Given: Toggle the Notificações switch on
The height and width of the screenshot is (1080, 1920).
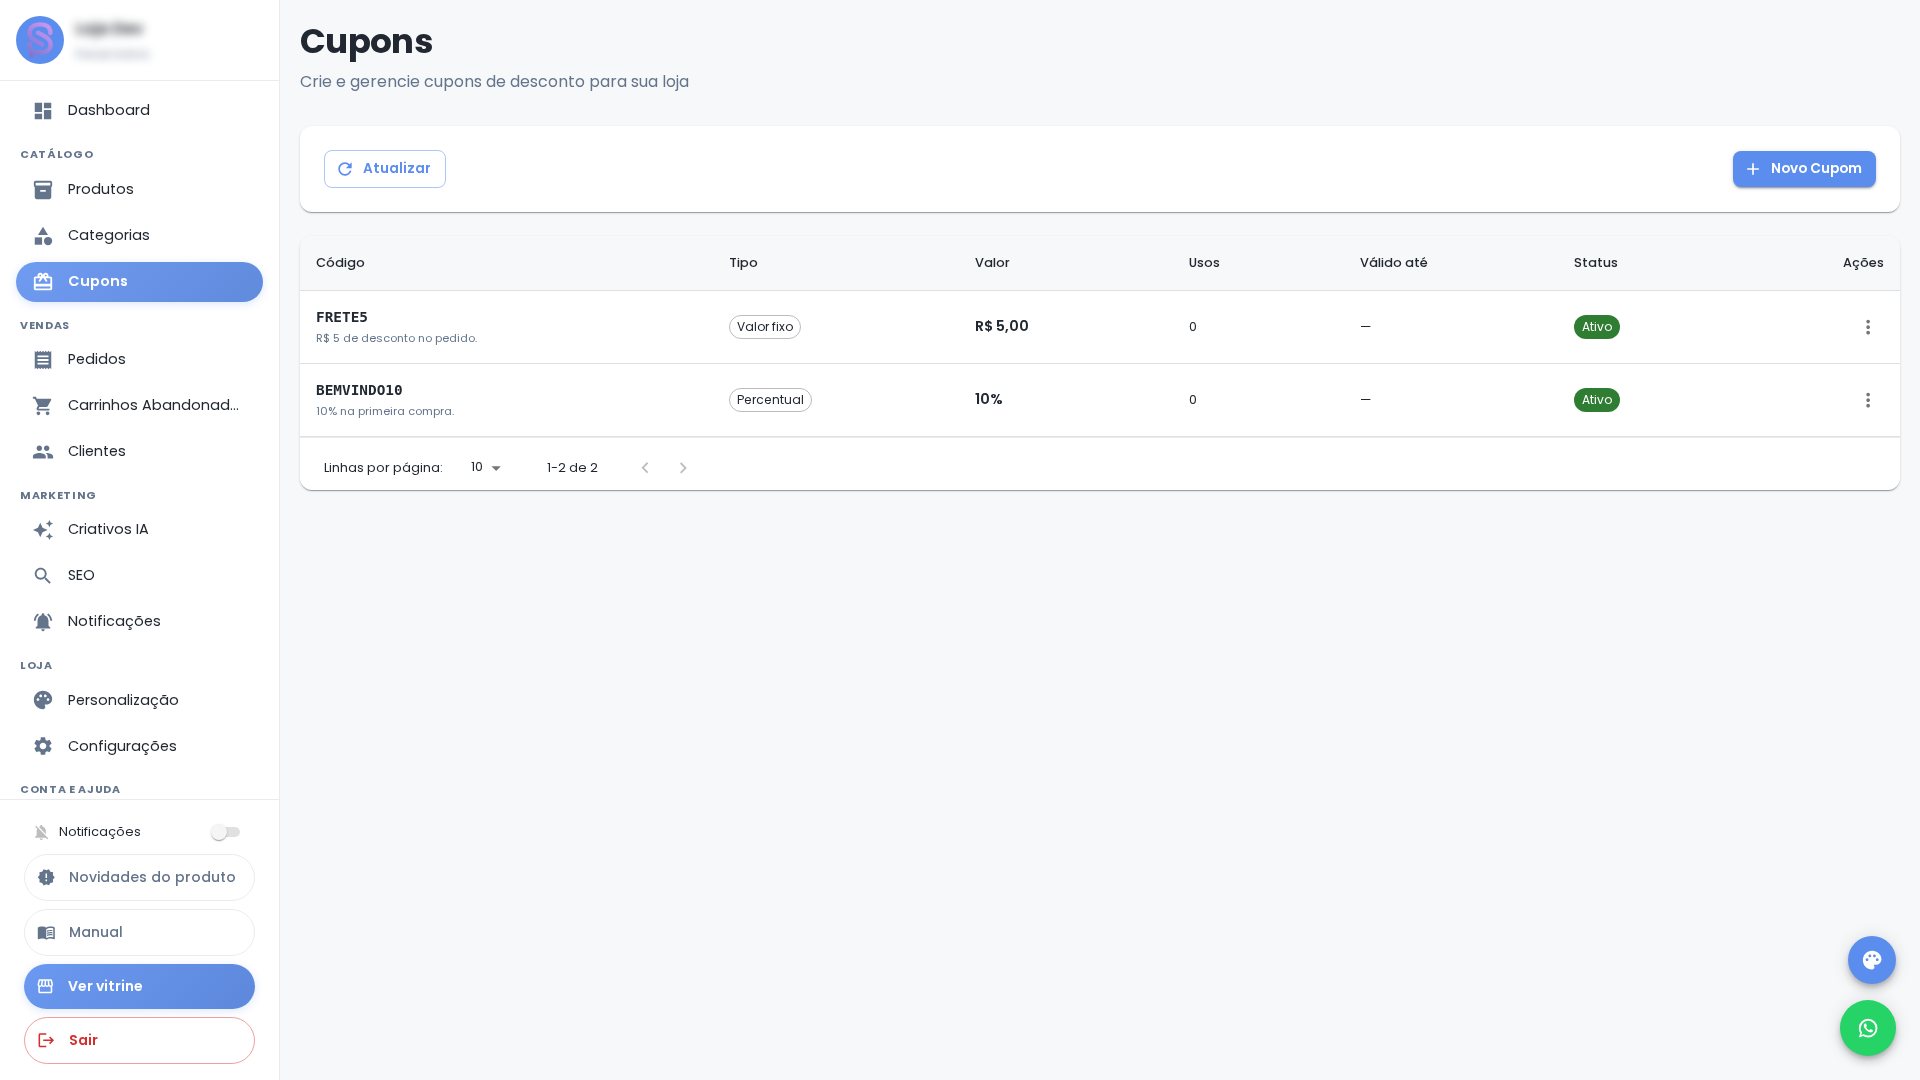Looking at the screenshot, I should [225, 832].
